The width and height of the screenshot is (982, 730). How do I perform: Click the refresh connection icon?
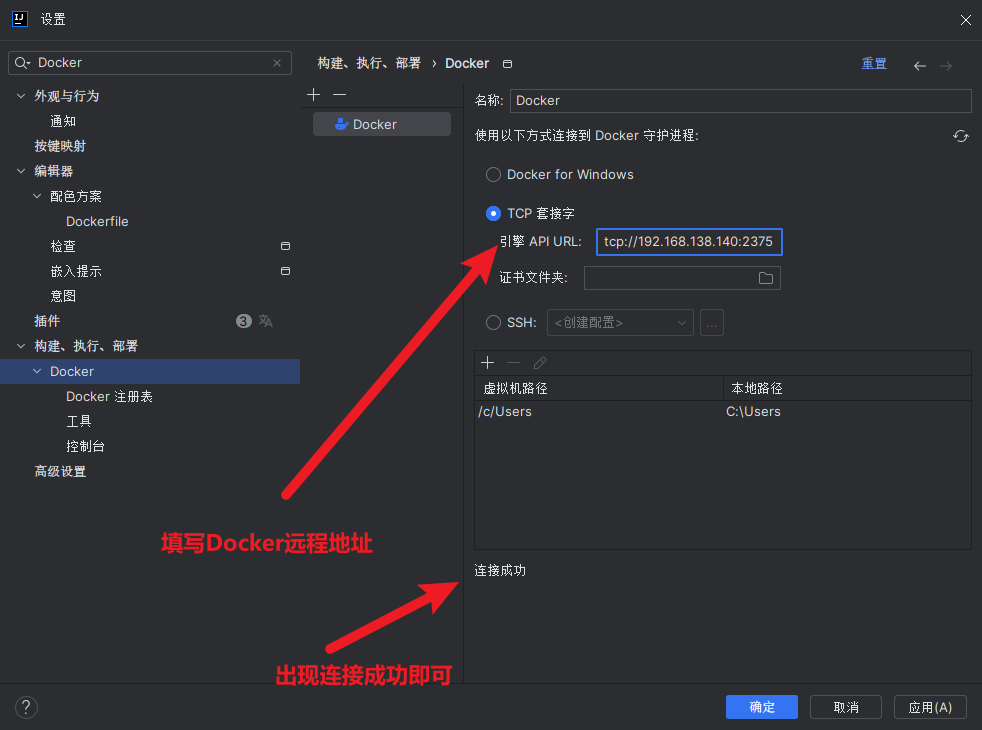[961, 136]
